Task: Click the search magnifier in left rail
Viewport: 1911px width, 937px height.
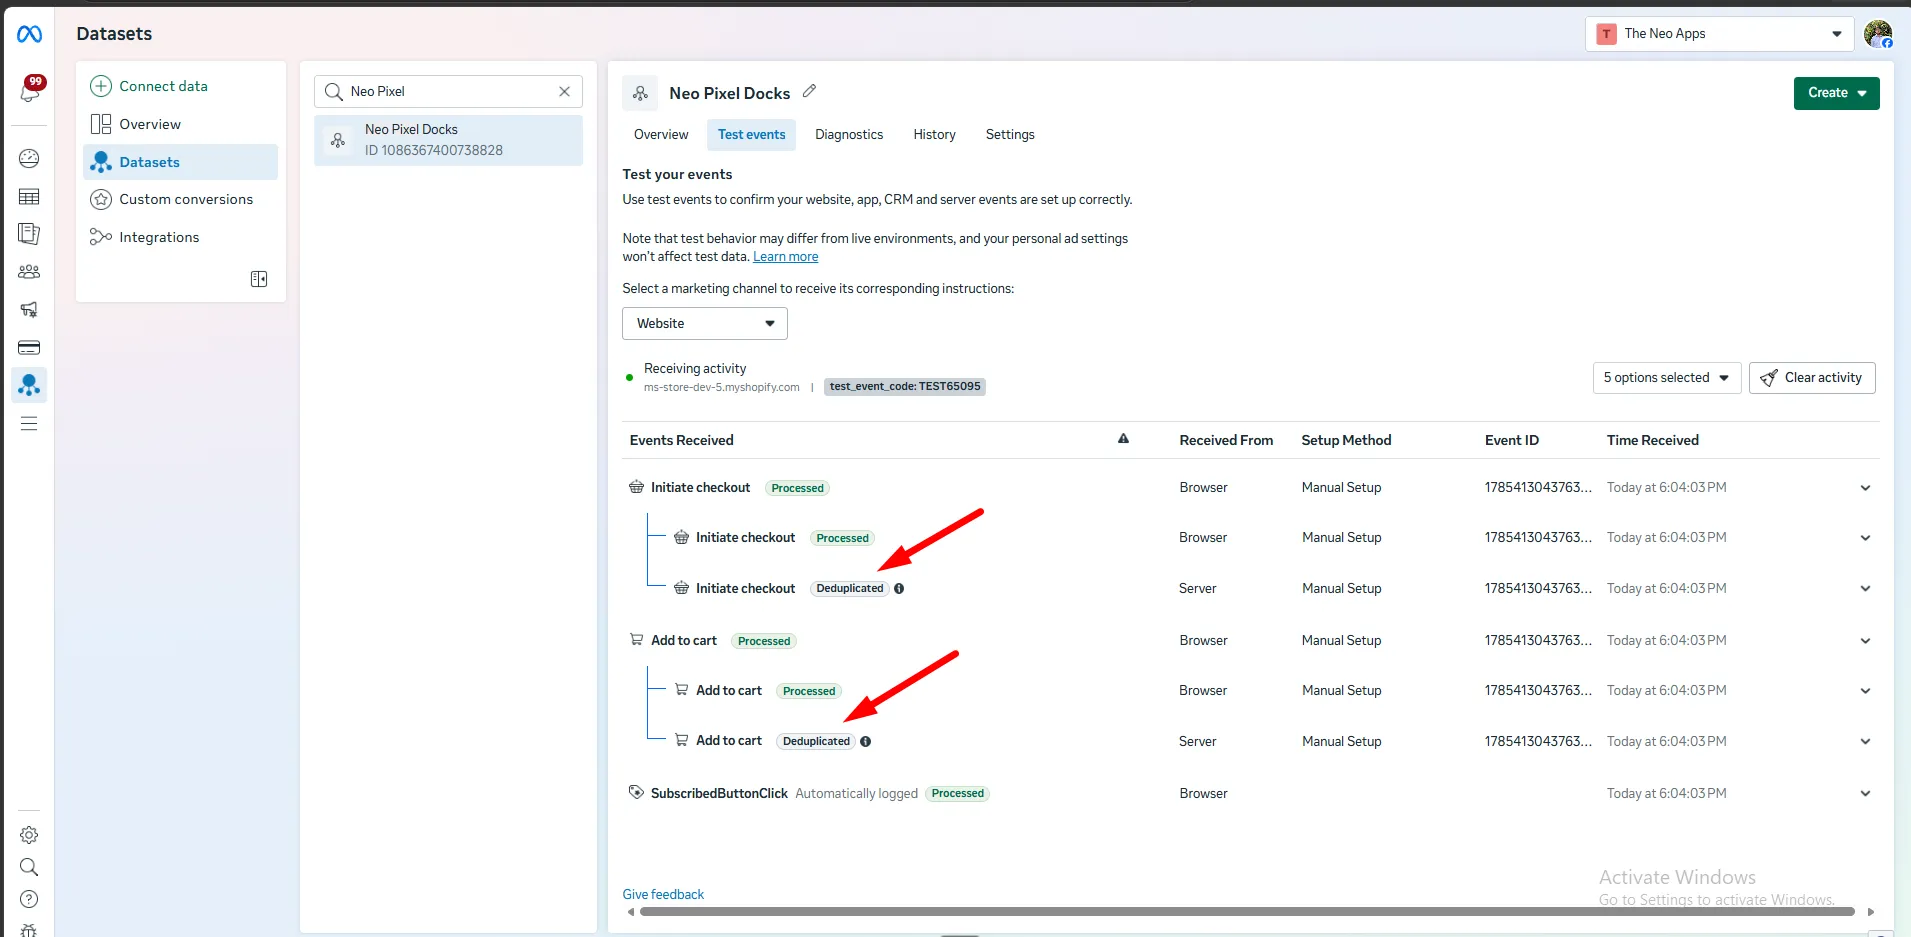Action: tap(29, 867)
